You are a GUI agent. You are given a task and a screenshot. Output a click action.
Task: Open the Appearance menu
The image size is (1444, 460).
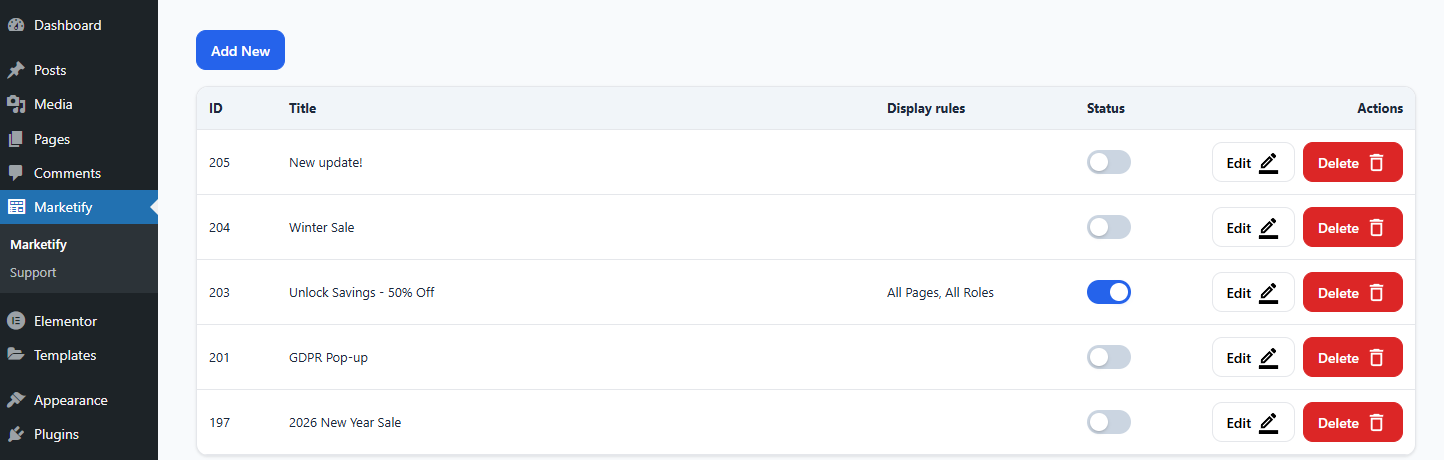[79, 400]
